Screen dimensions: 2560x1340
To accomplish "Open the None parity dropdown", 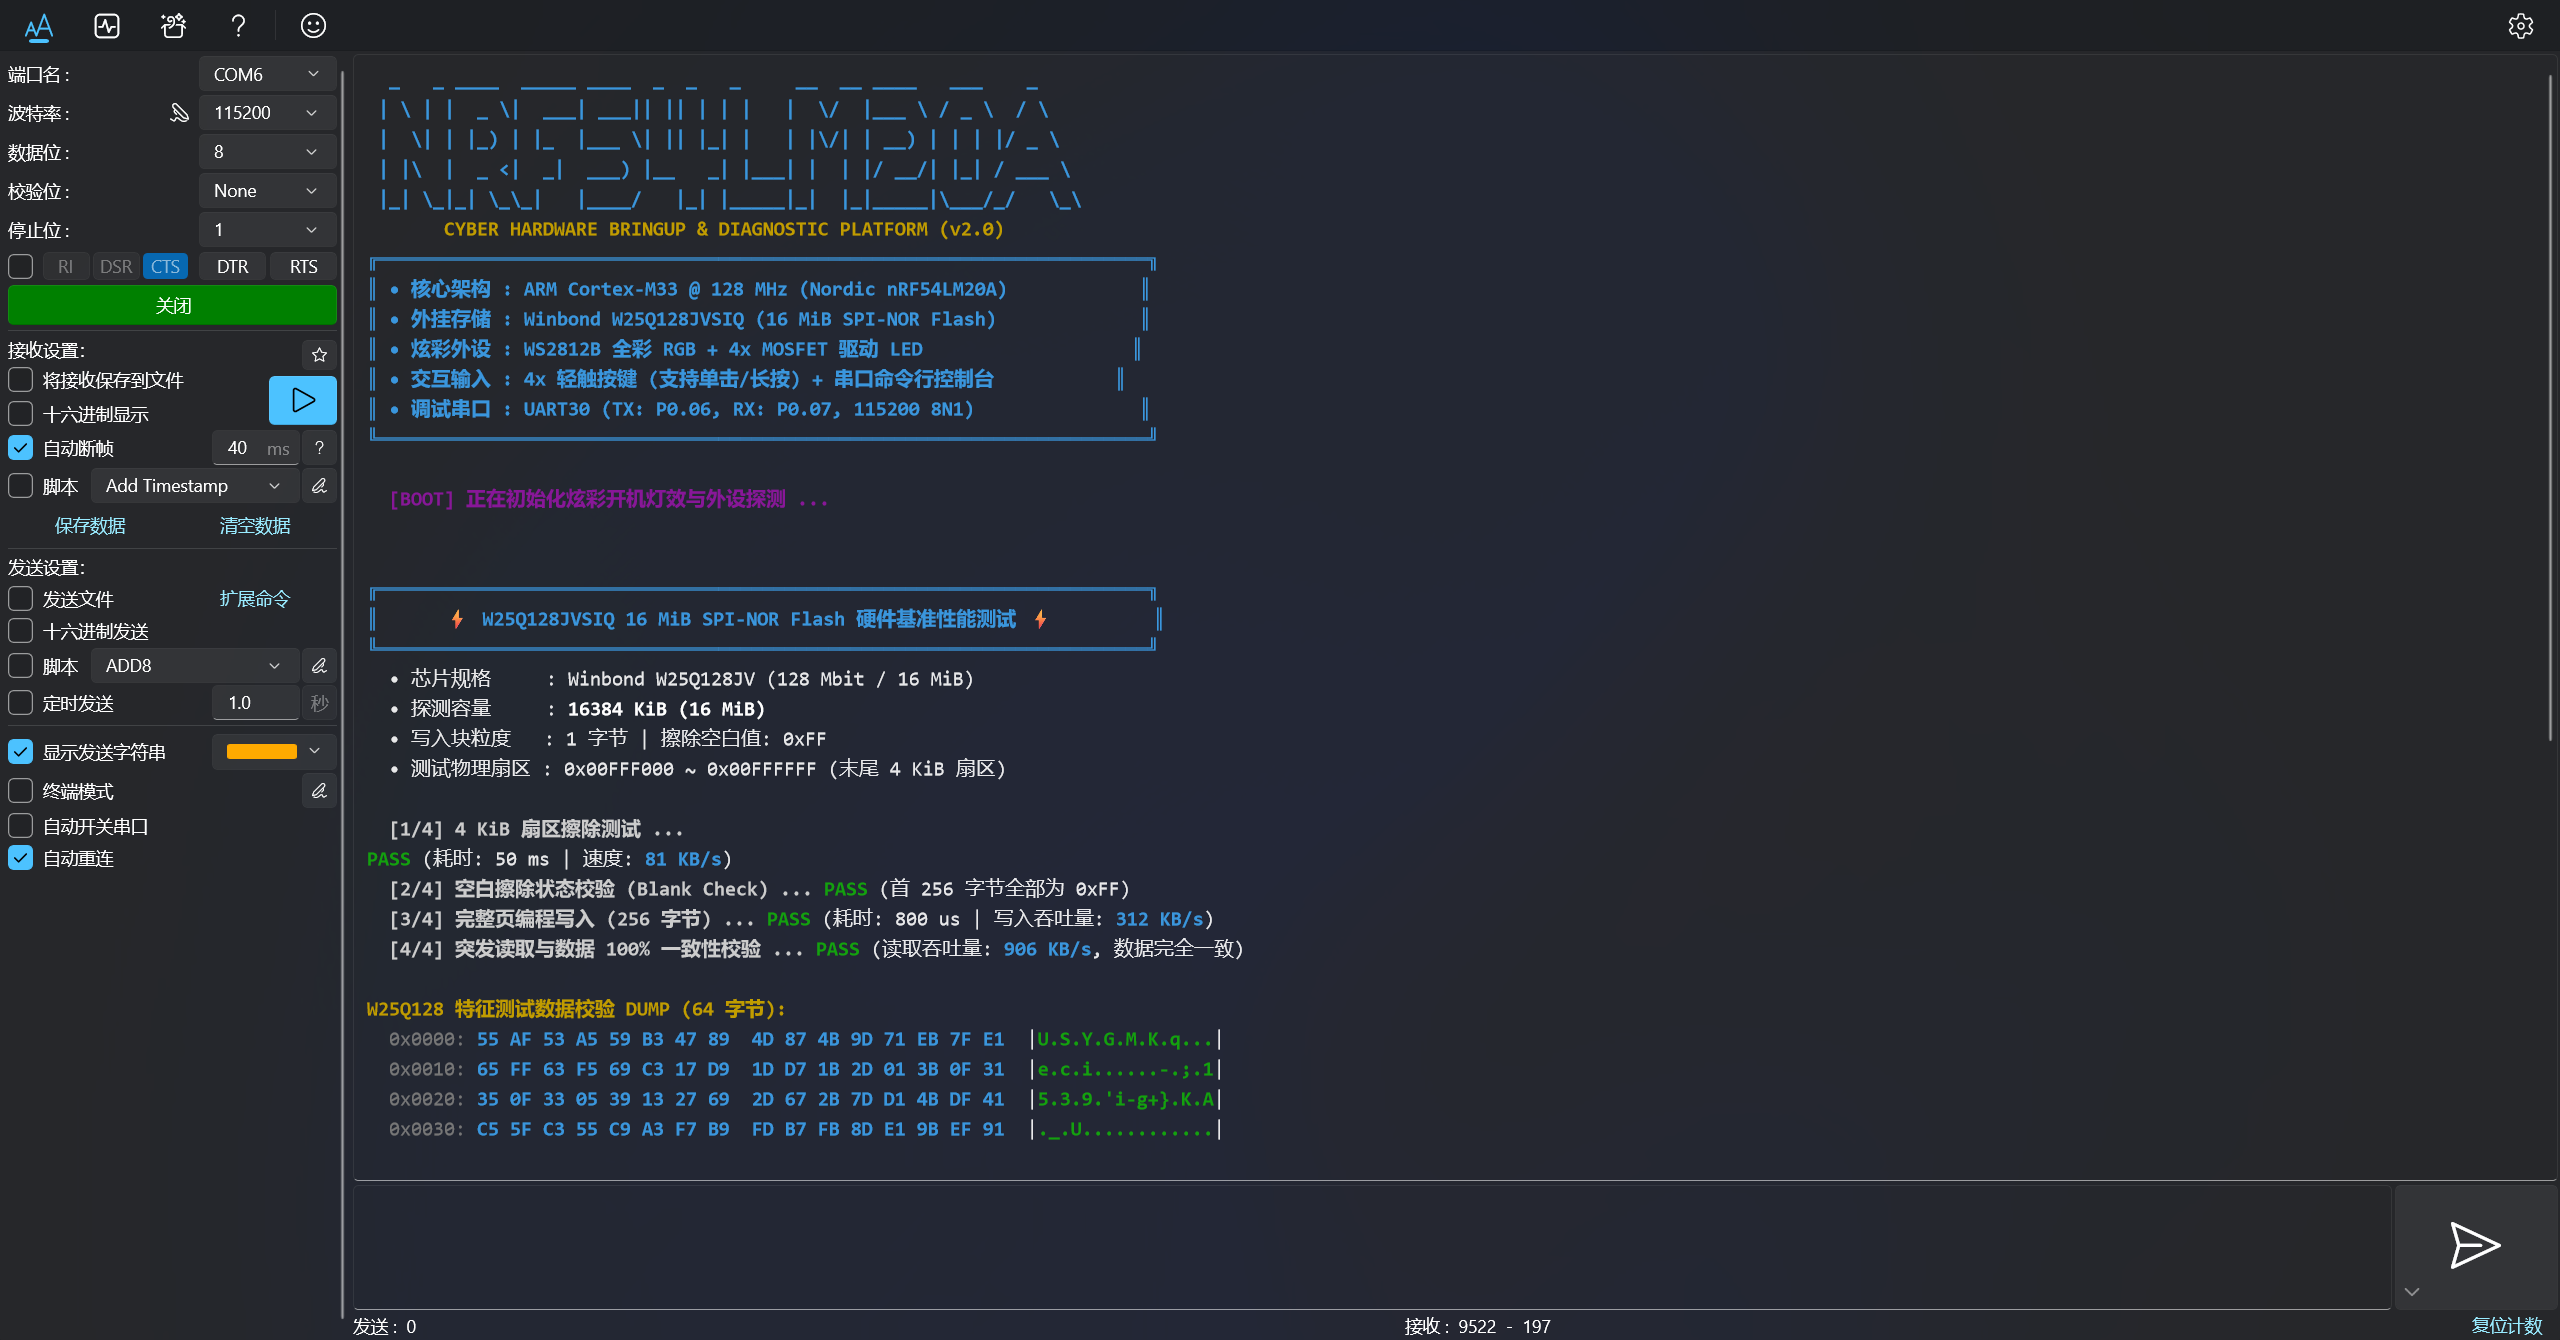I will point(267,191).
